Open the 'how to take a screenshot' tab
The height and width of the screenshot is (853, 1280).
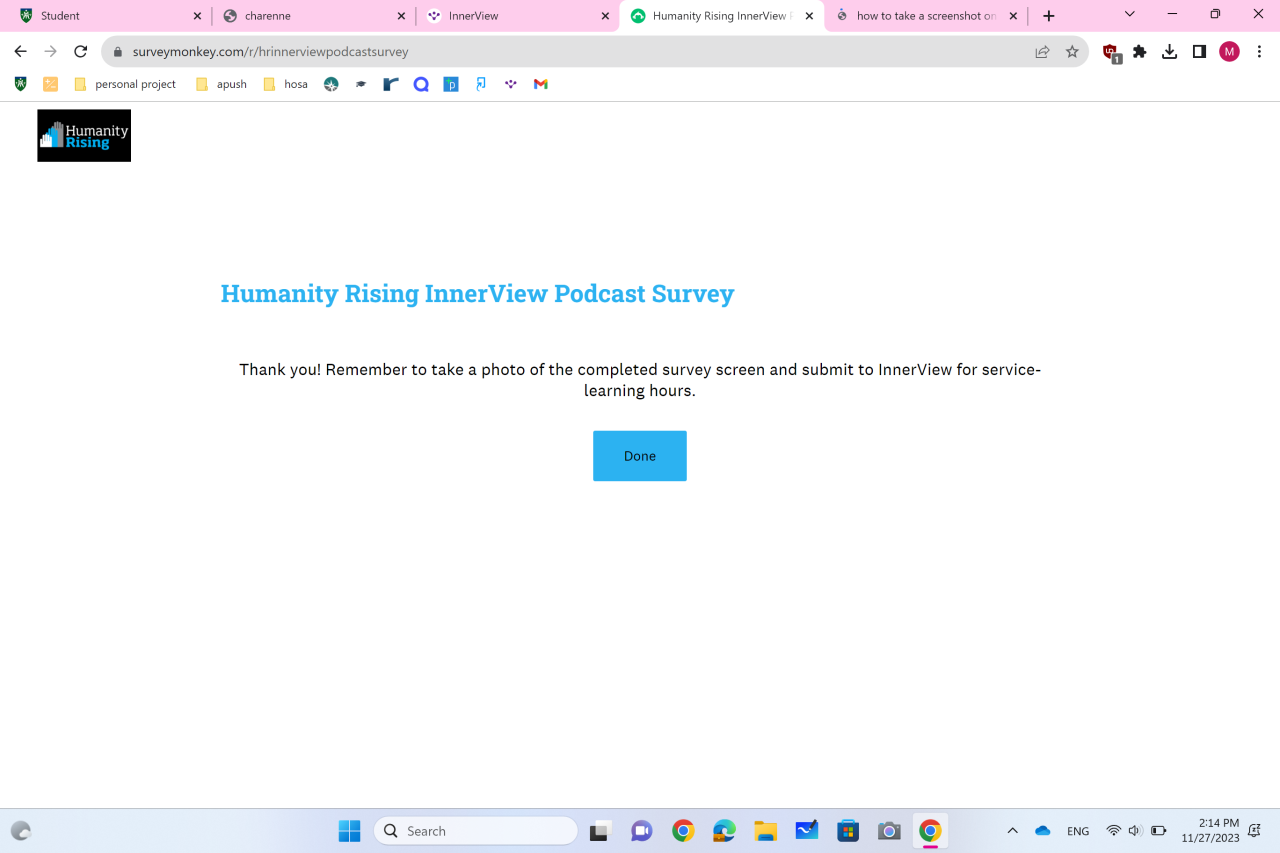click(926, 16)
